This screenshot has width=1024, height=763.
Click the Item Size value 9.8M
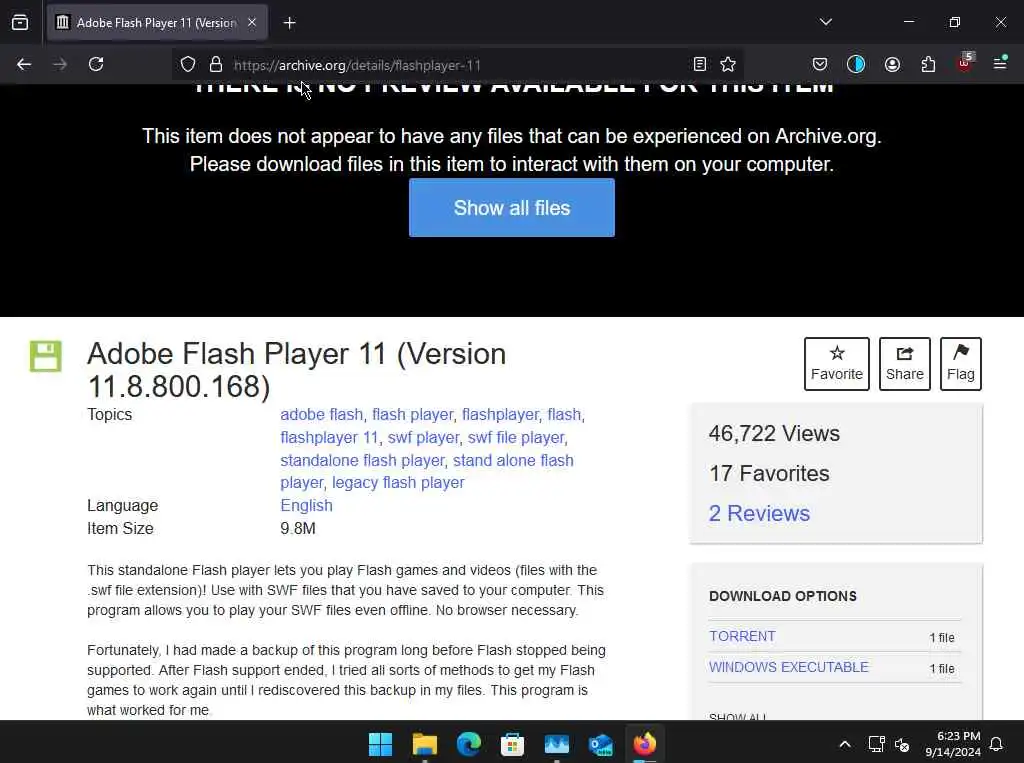point(298,528)
